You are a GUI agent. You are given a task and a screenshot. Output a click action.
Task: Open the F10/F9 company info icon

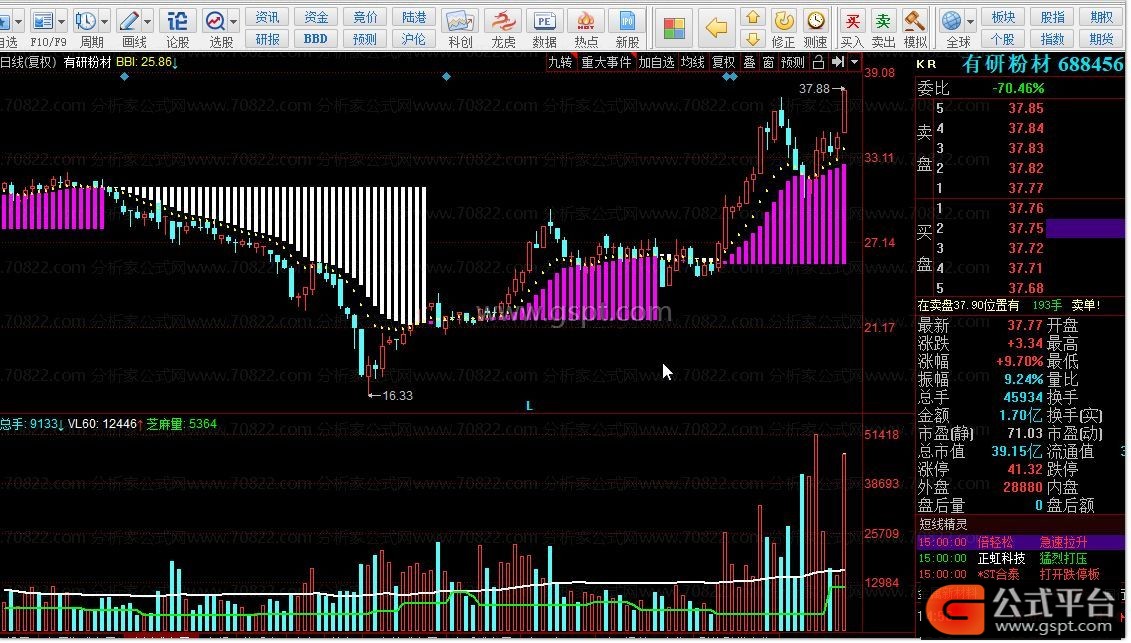coord(43,21)
